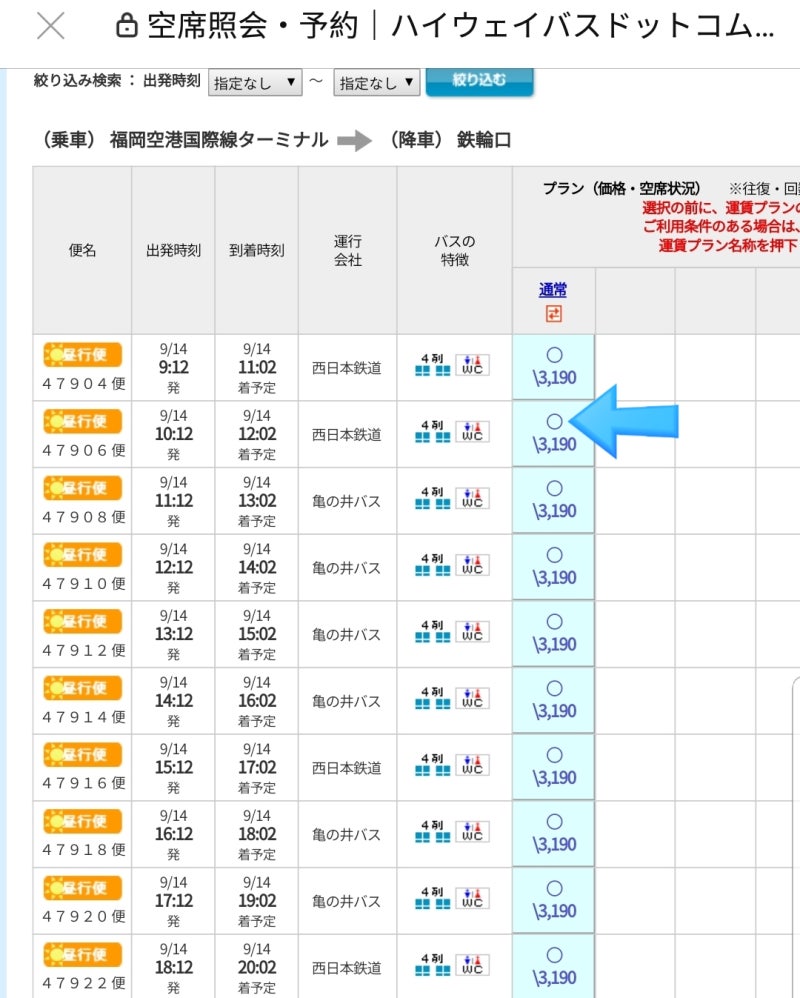Click the WC toilet icon in the 10:12 row

click(x=472, y=432)
